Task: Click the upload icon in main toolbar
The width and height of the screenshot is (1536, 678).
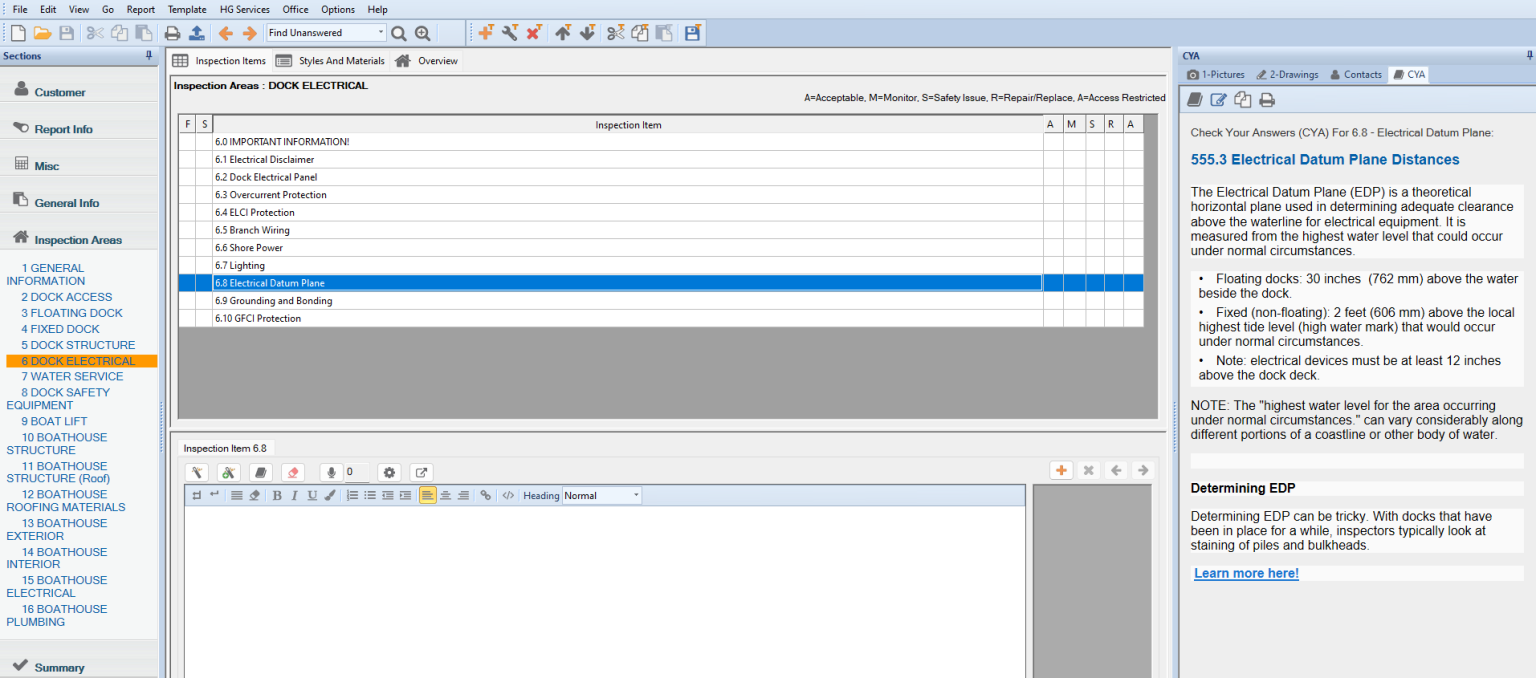Action: click(196, 33)
